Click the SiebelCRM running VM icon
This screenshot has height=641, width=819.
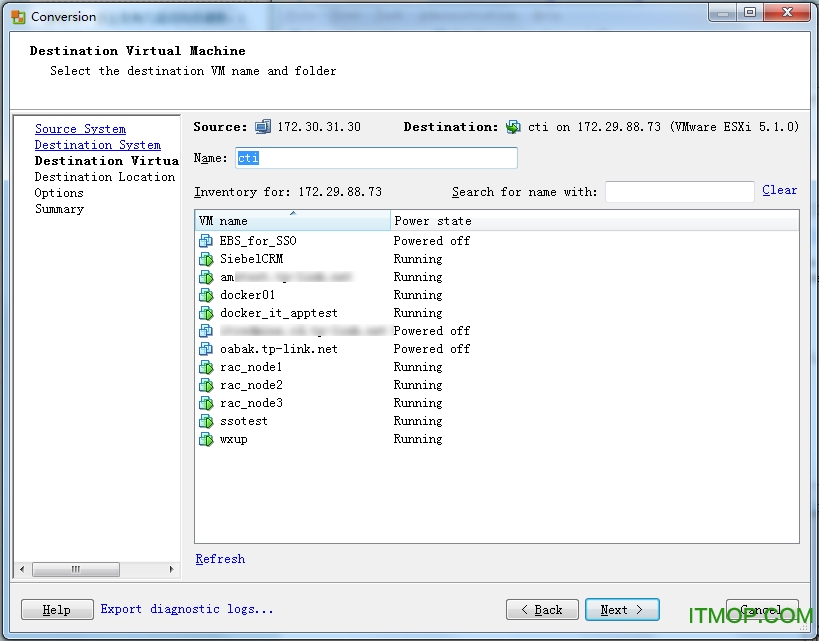[206, 259]
